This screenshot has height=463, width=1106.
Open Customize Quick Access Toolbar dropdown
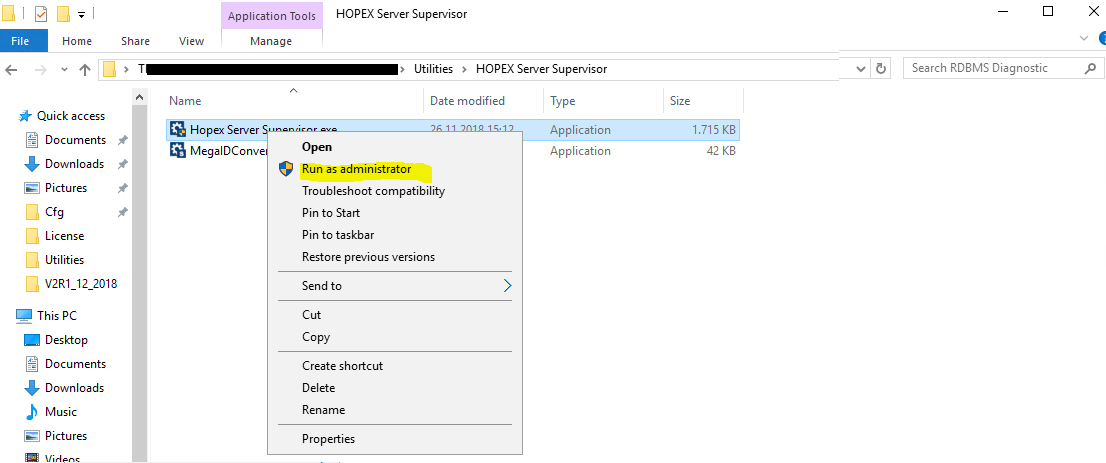coord(81,15)
